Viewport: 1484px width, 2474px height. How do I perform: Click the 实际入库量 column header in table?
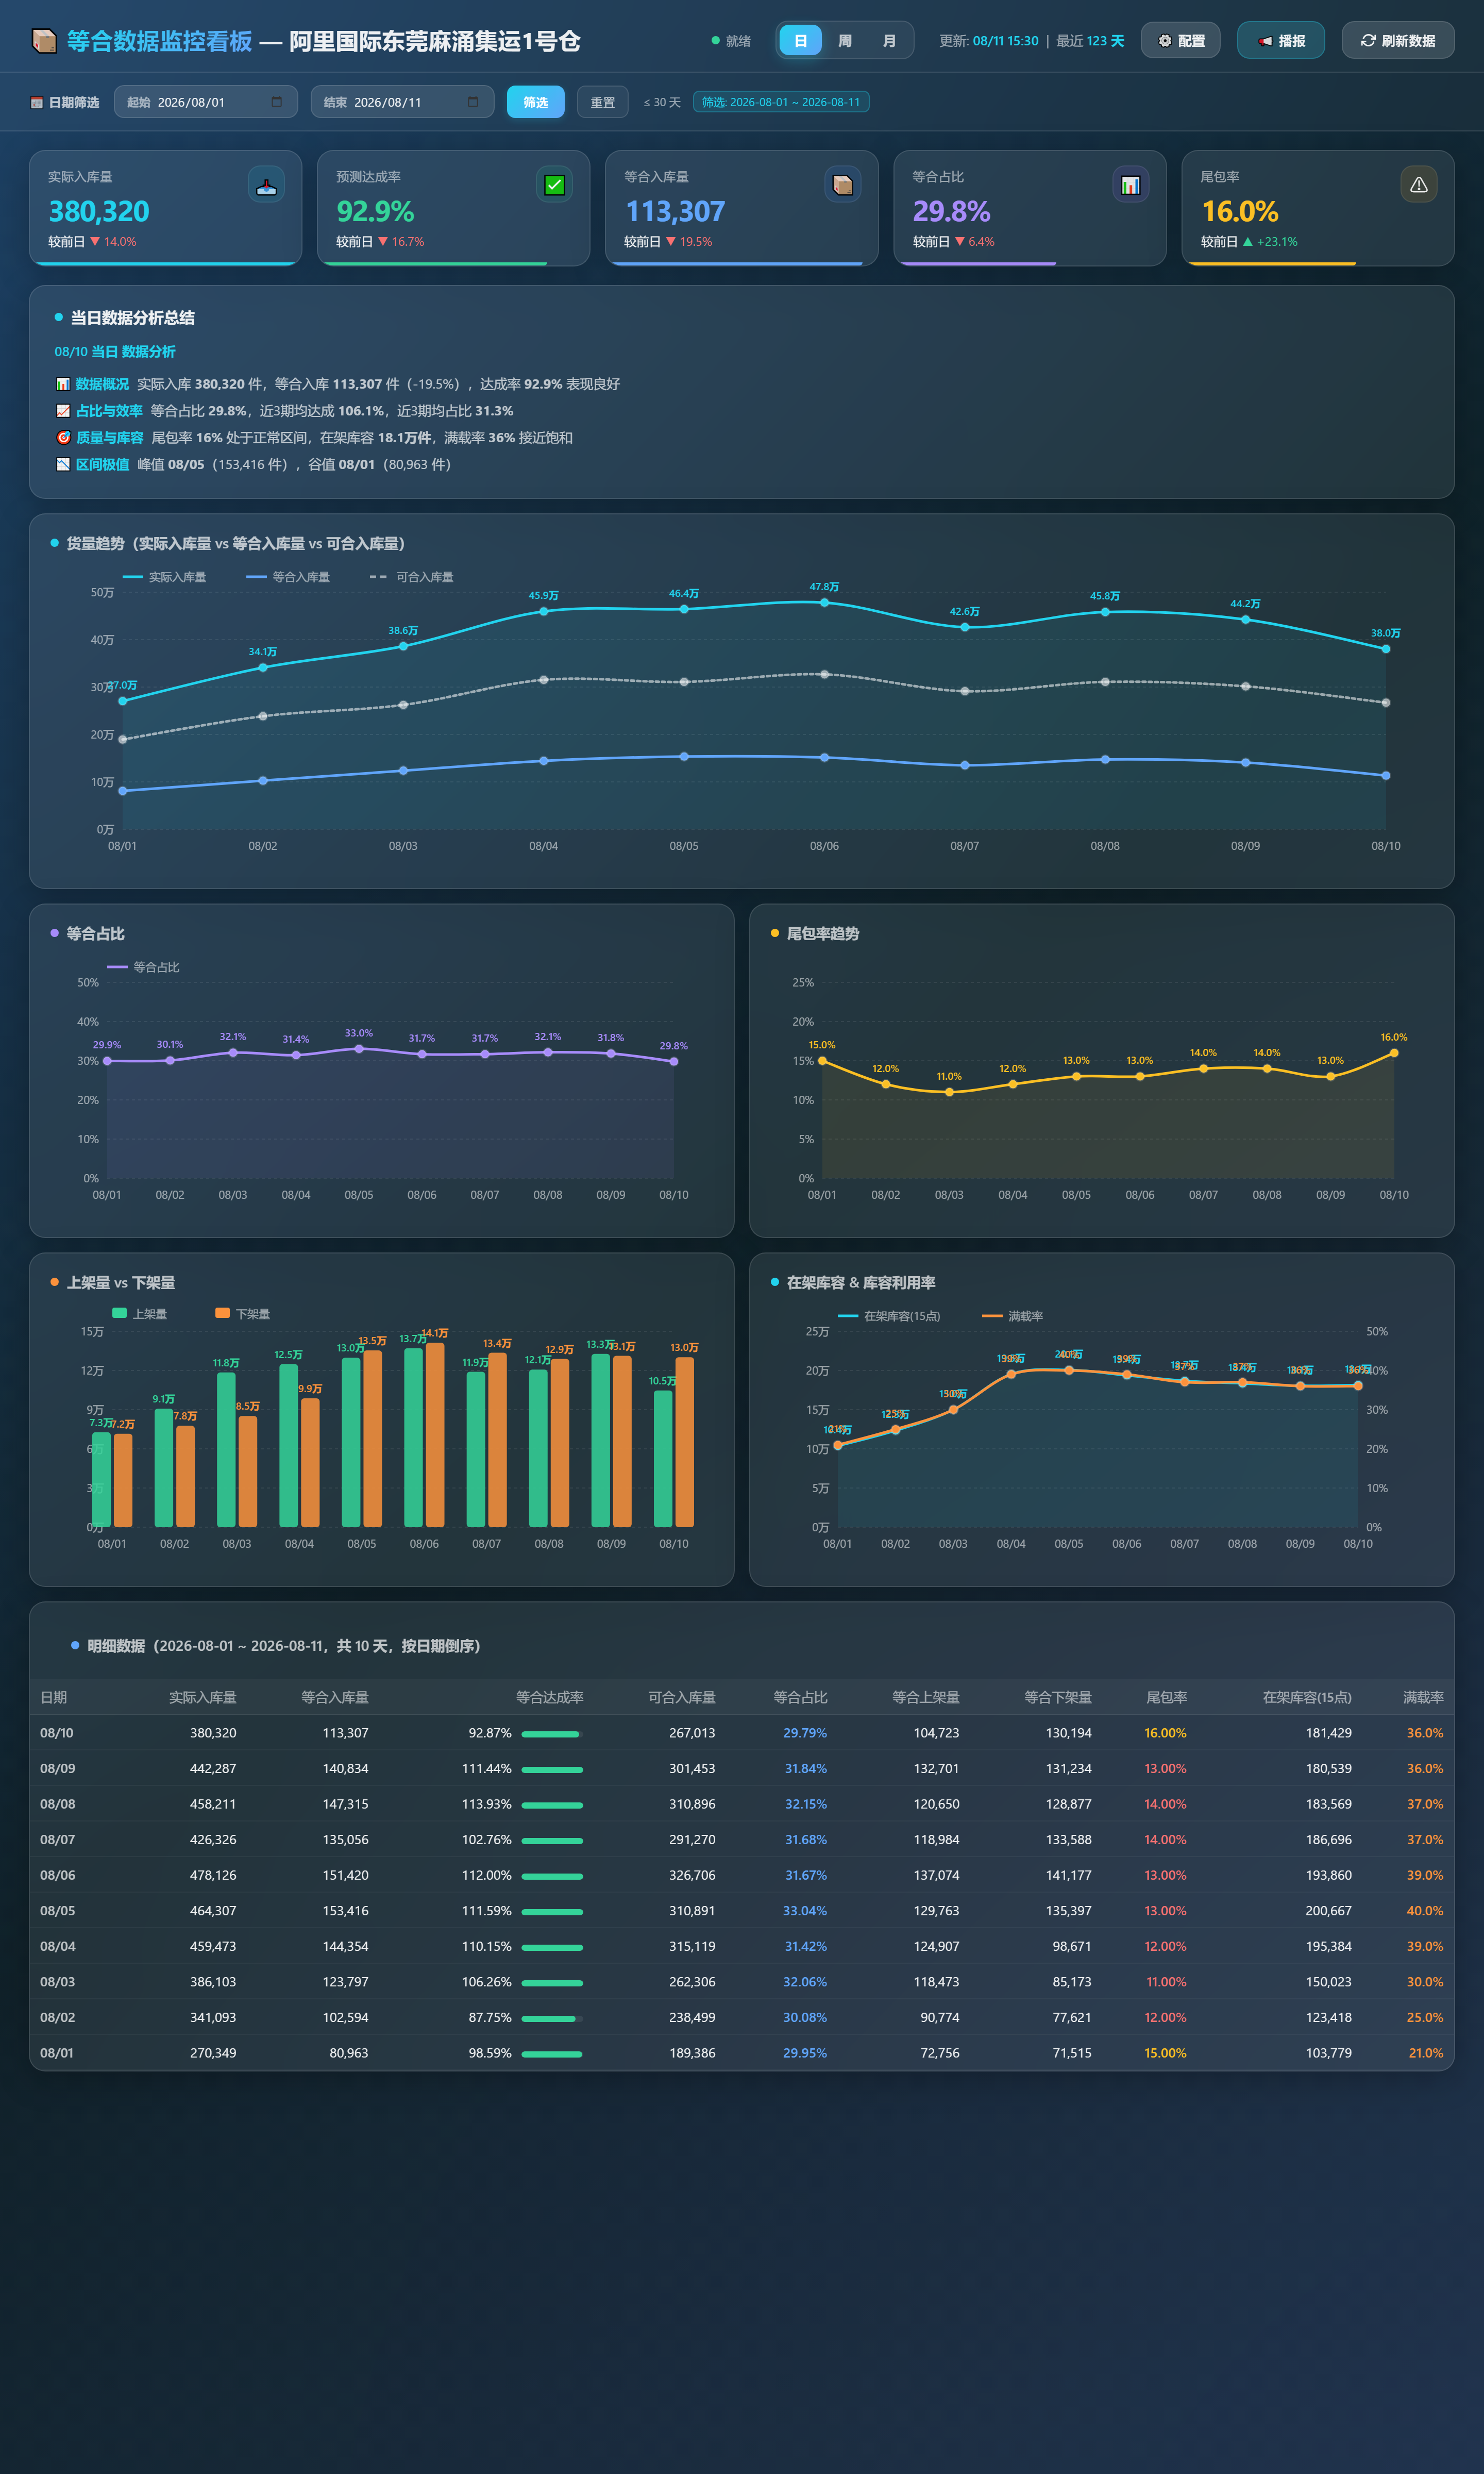[203, 1697]
